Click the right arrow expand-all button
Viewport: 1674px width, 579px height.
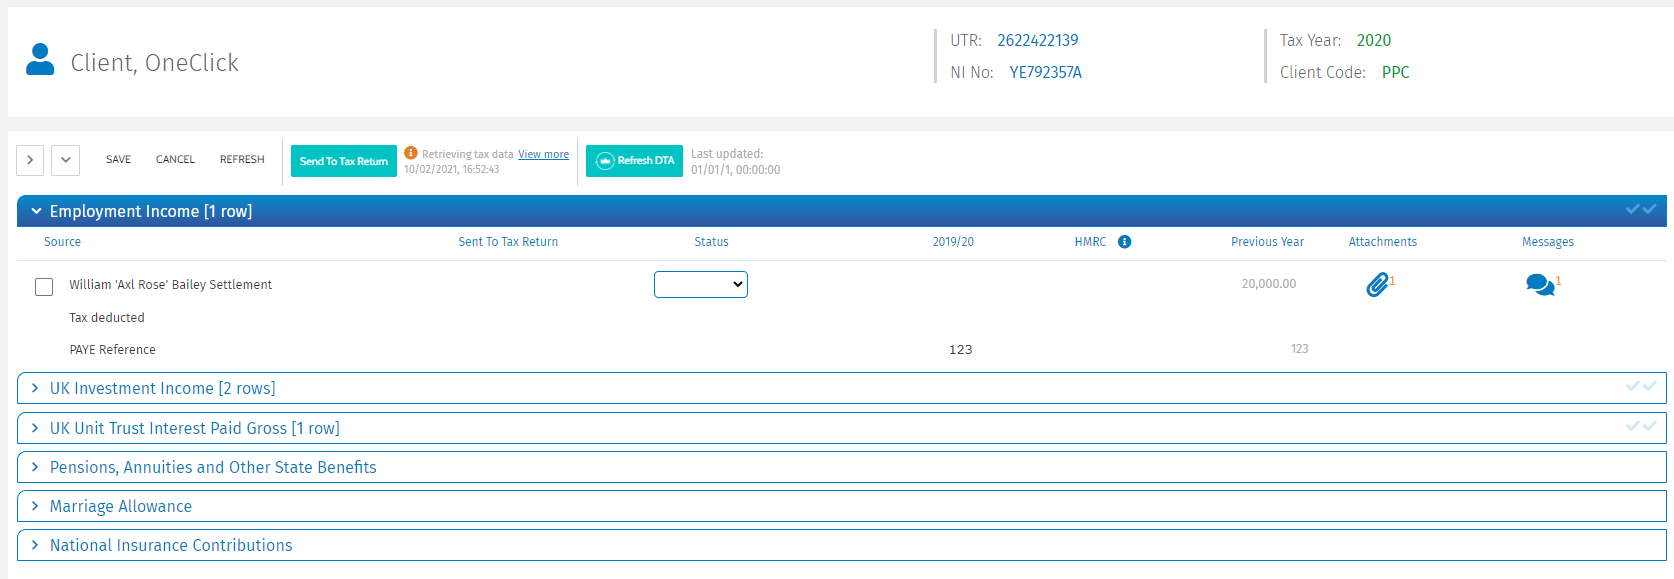point(30,160)
